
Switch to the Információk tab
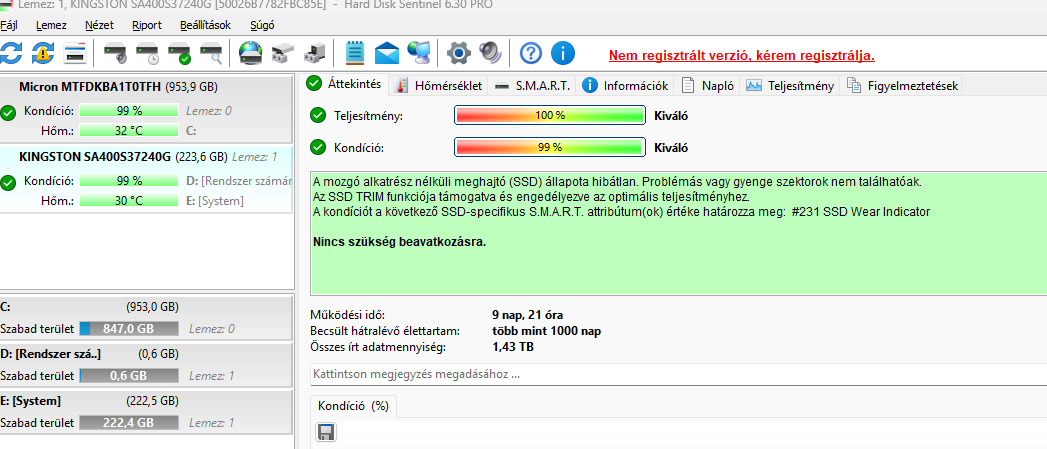click(626, 86)
